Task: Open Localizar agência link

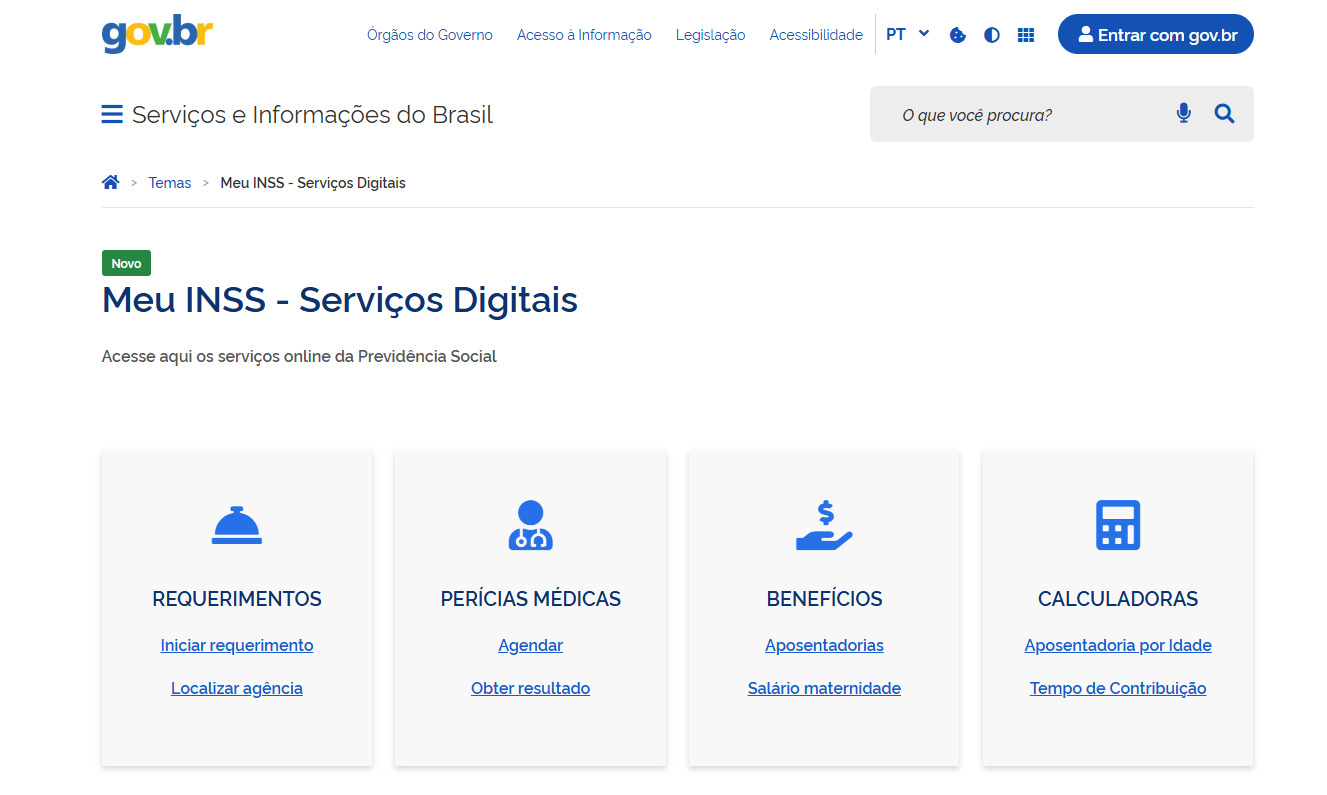Action: tap(237, 689)
